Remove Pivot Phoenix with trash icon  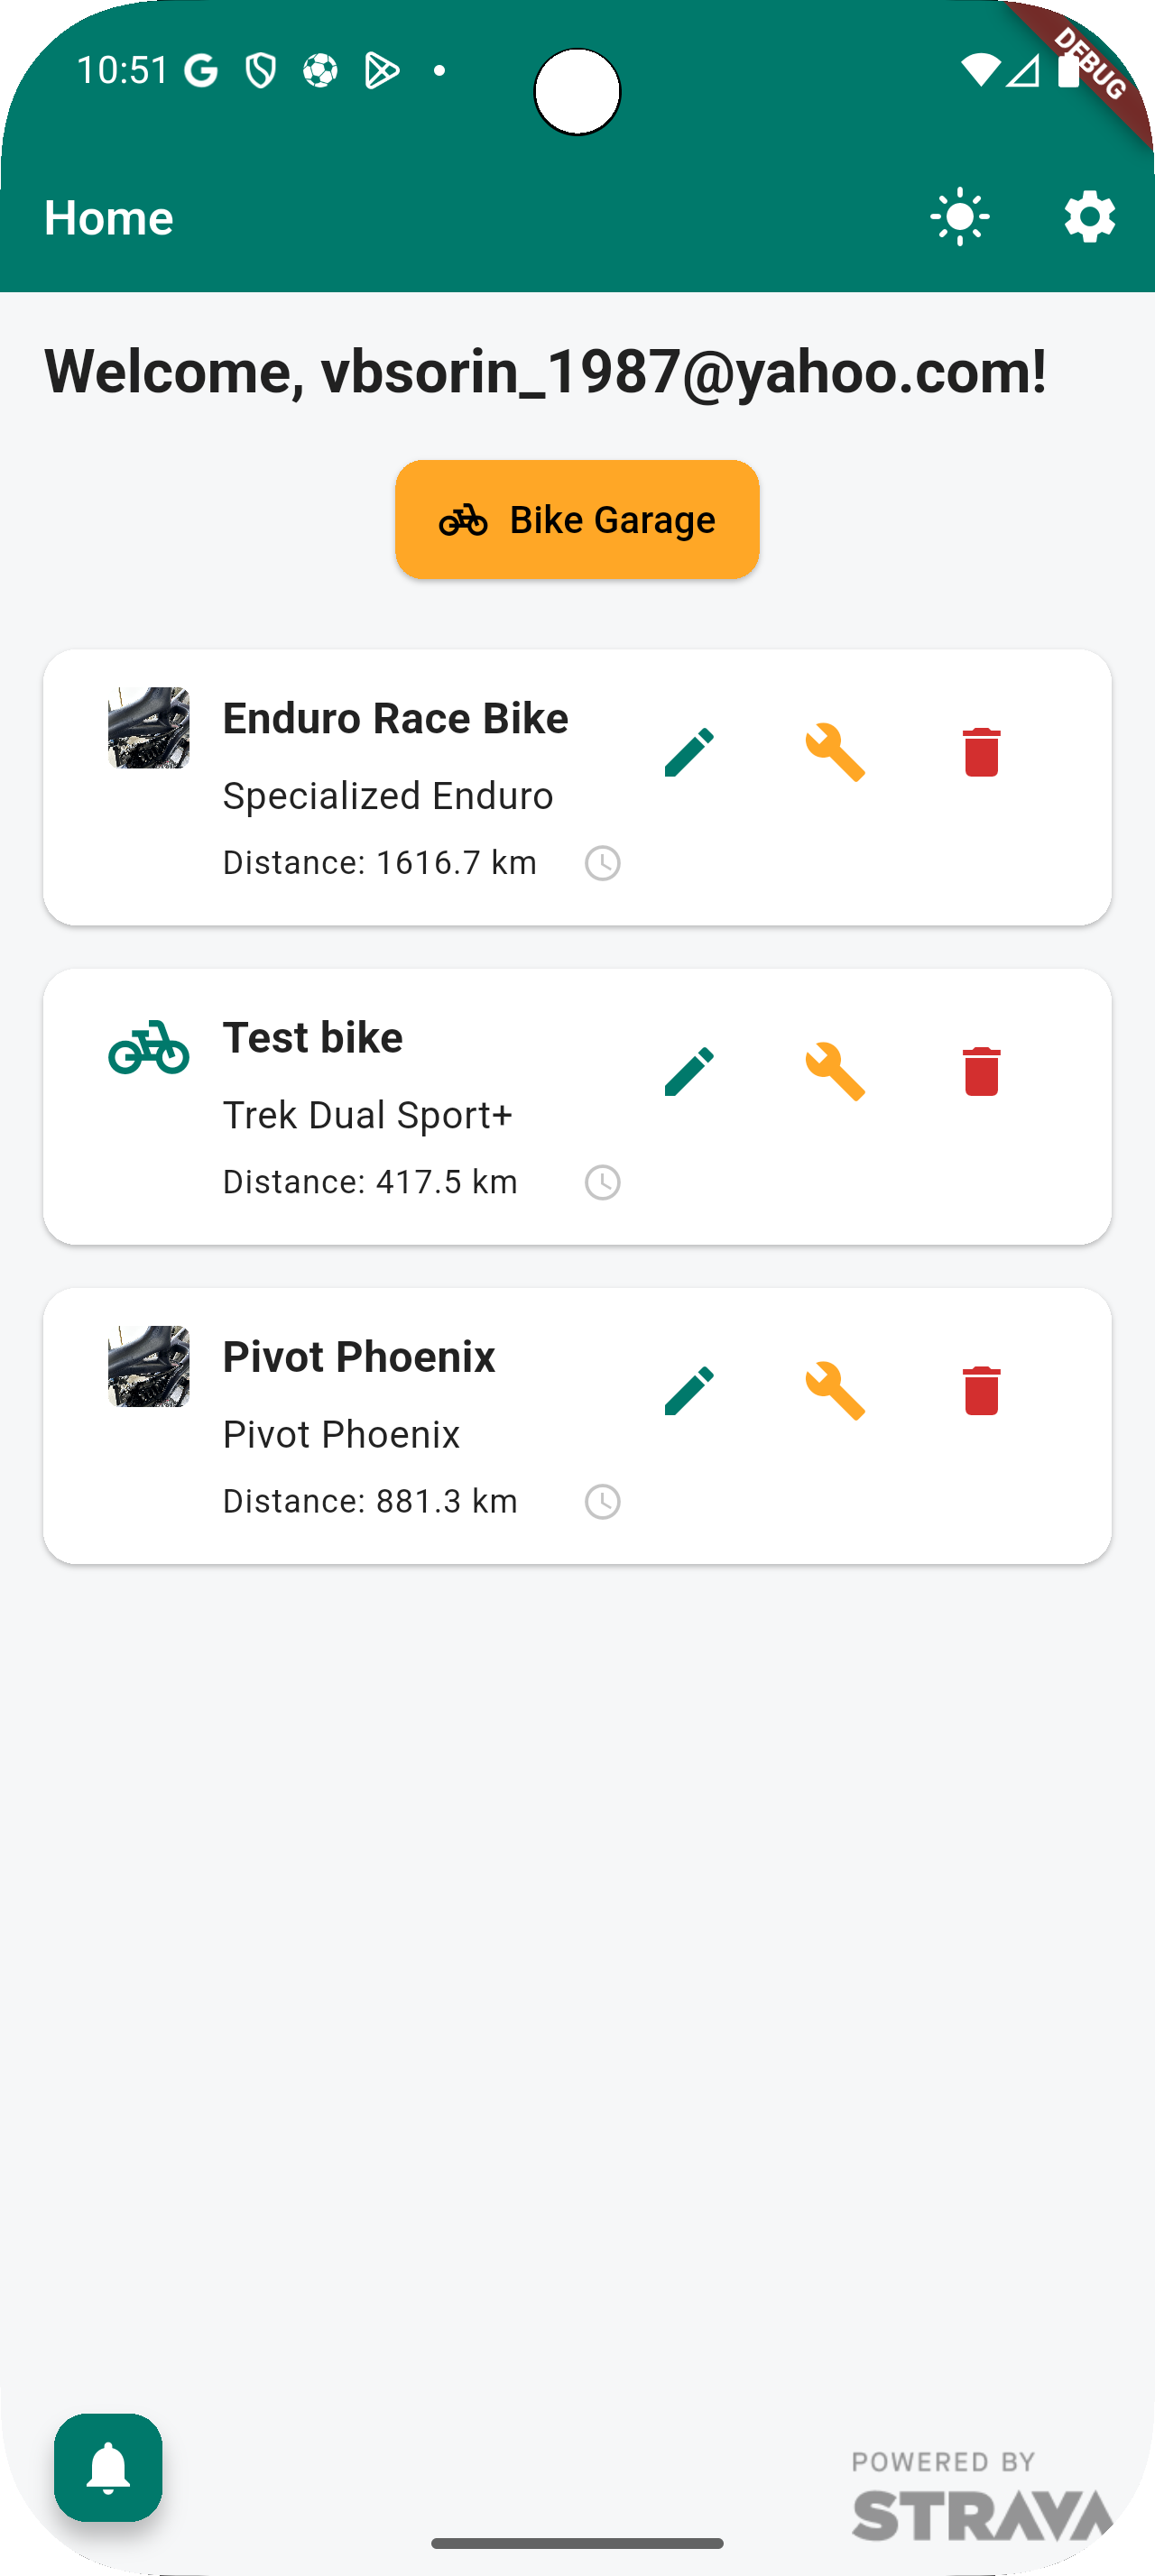[x=981, y=1390]
